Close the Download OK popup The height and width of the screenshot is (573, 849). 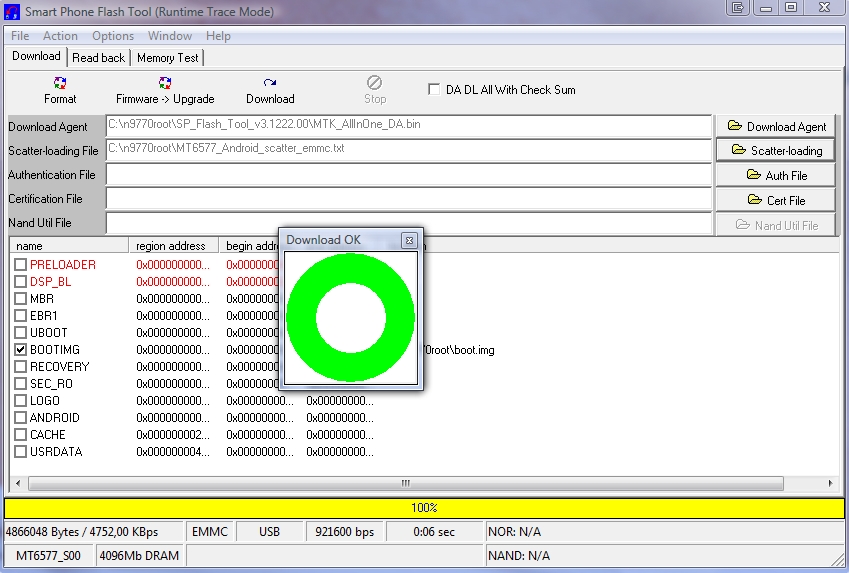point(409,240)
